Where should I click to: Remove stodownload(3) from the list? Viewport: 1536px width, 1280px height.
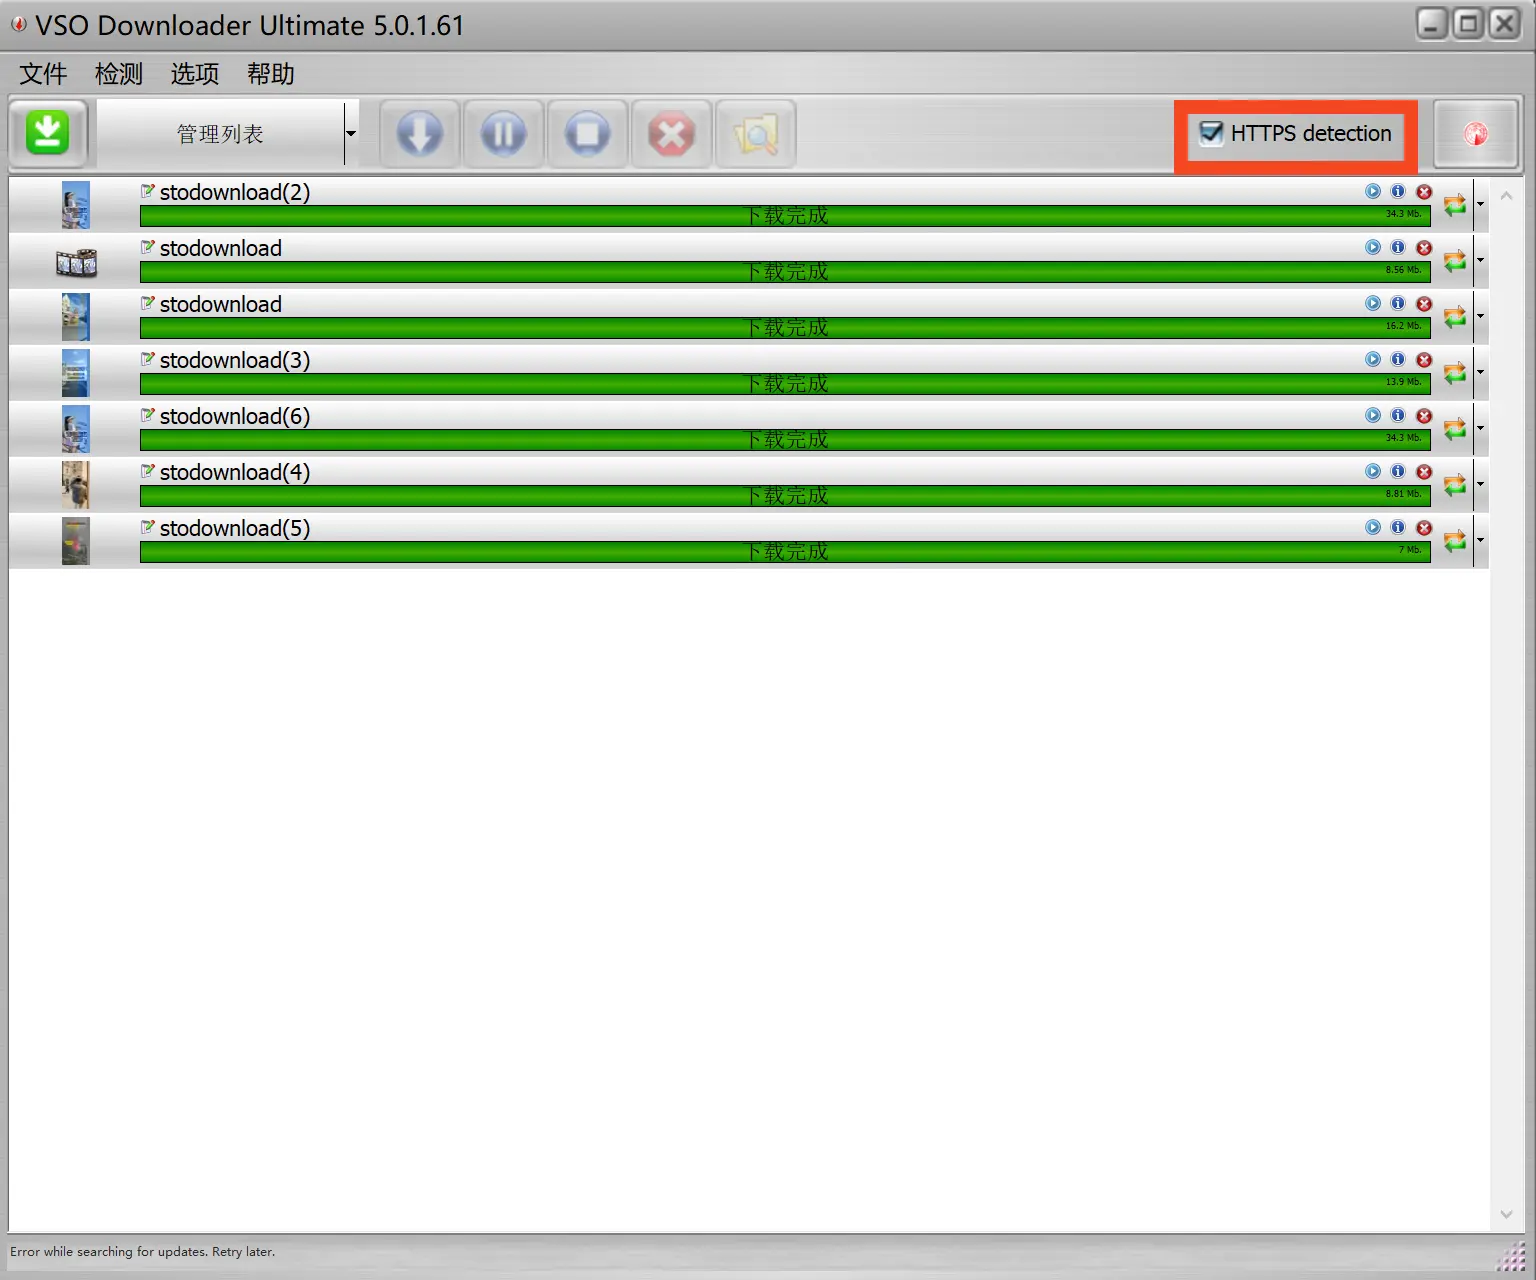point(1424,359)
